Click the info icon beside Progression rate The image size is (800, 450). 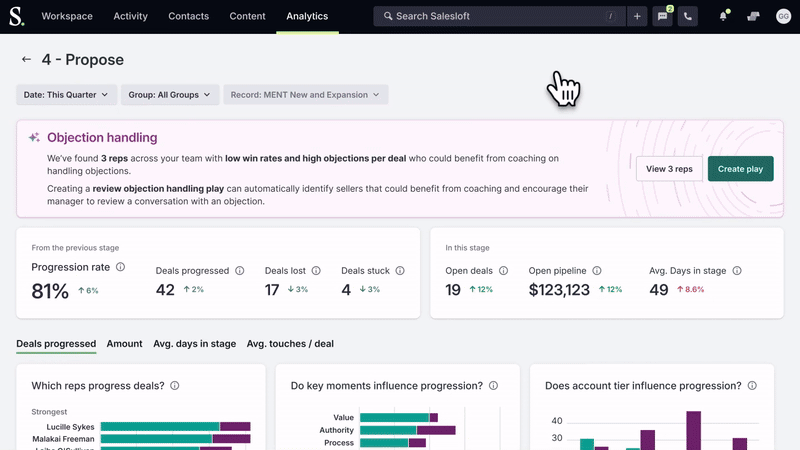pos(120,267)
